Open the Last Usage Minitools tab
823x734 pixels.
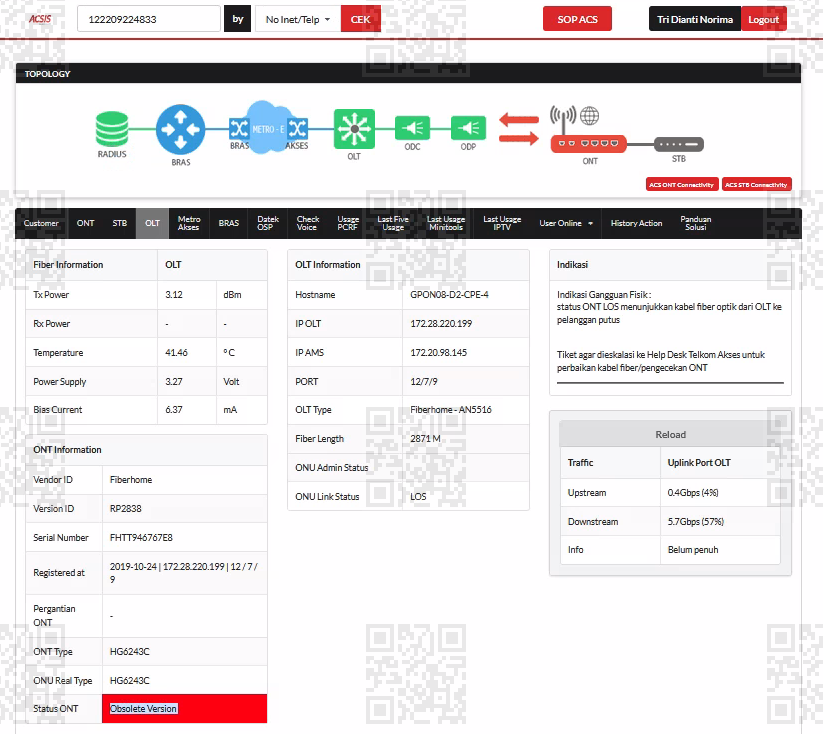pos(446,223)
